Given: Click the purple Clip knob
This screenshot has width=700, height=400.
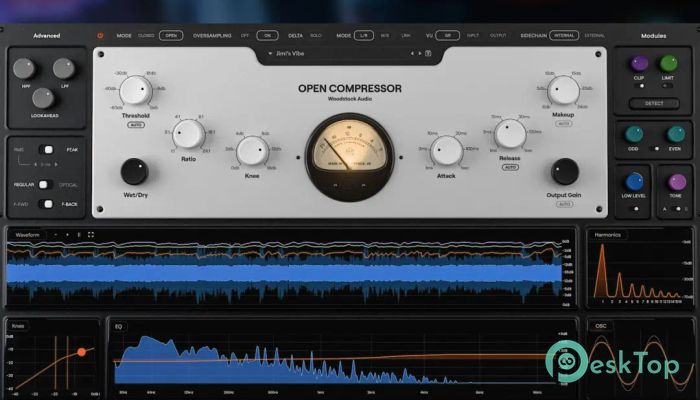Looking at the screenshot, I should coord(638,63).
